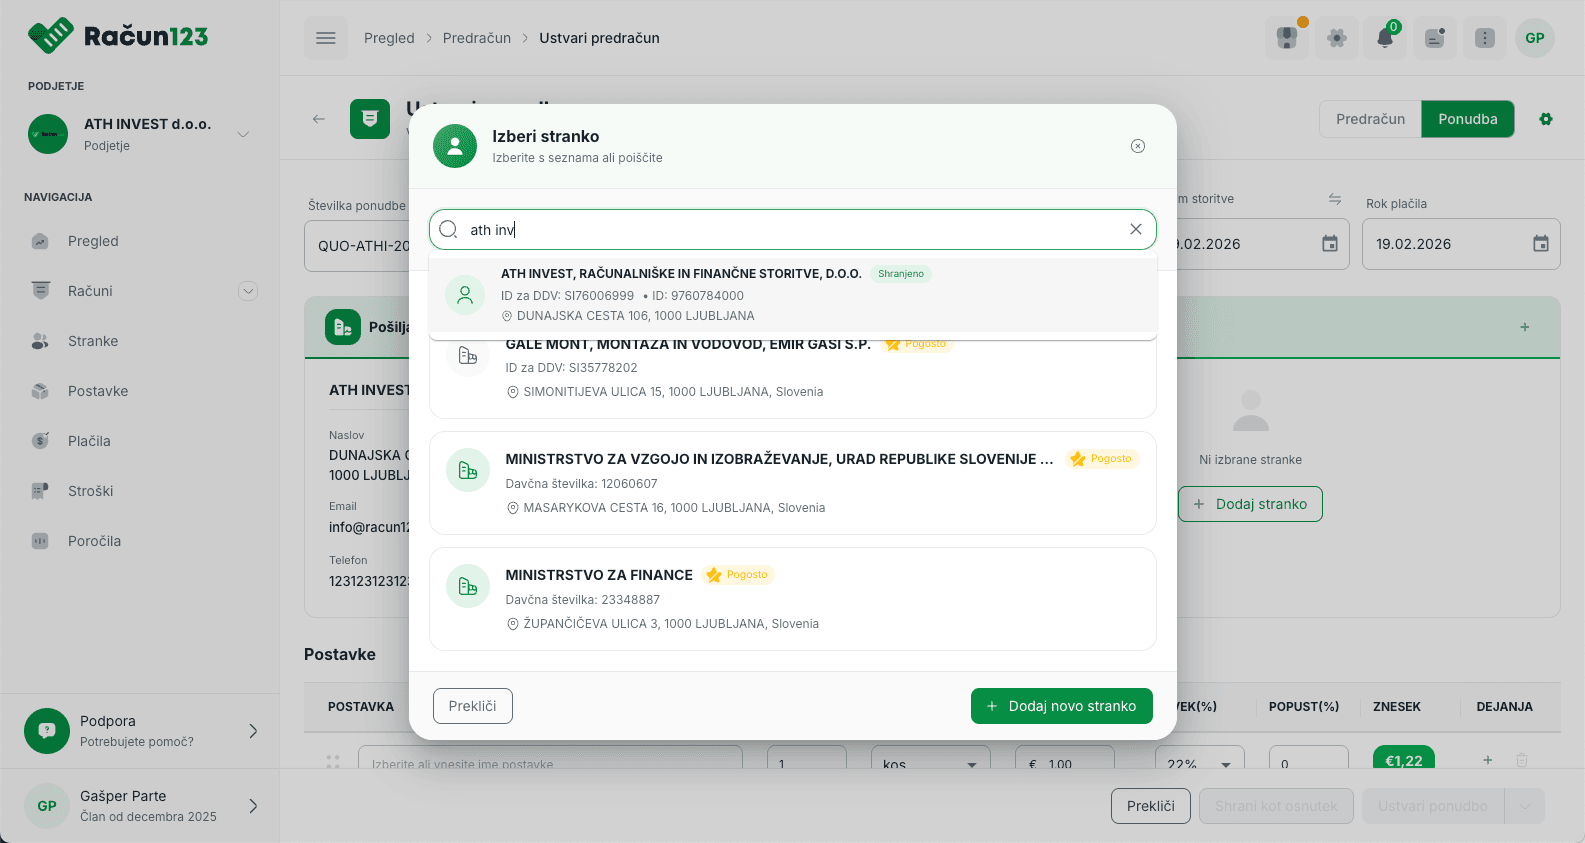Viewport: 1585px width, 843px height.
Task: Click the notifications bell icon
Action: (1385, 38)
